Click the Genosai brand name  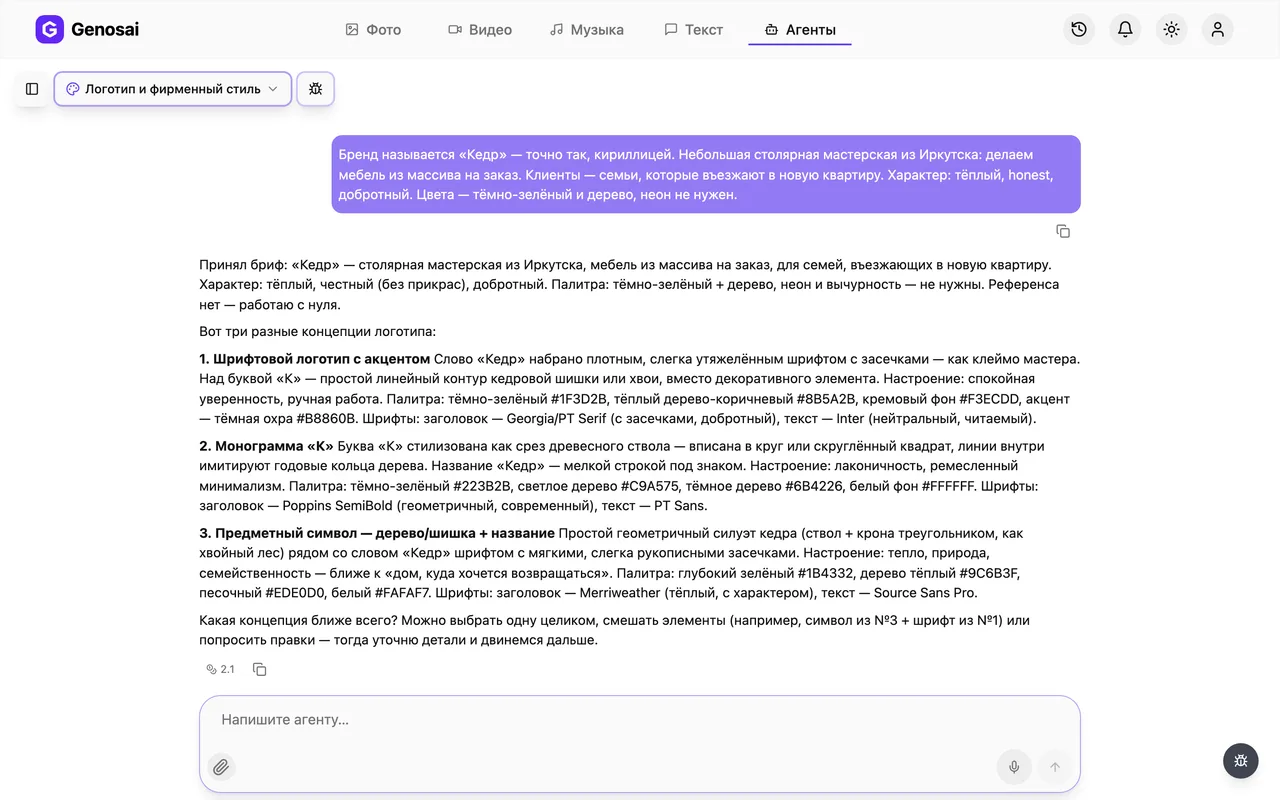pyautogui.click(x=105, y=29)
